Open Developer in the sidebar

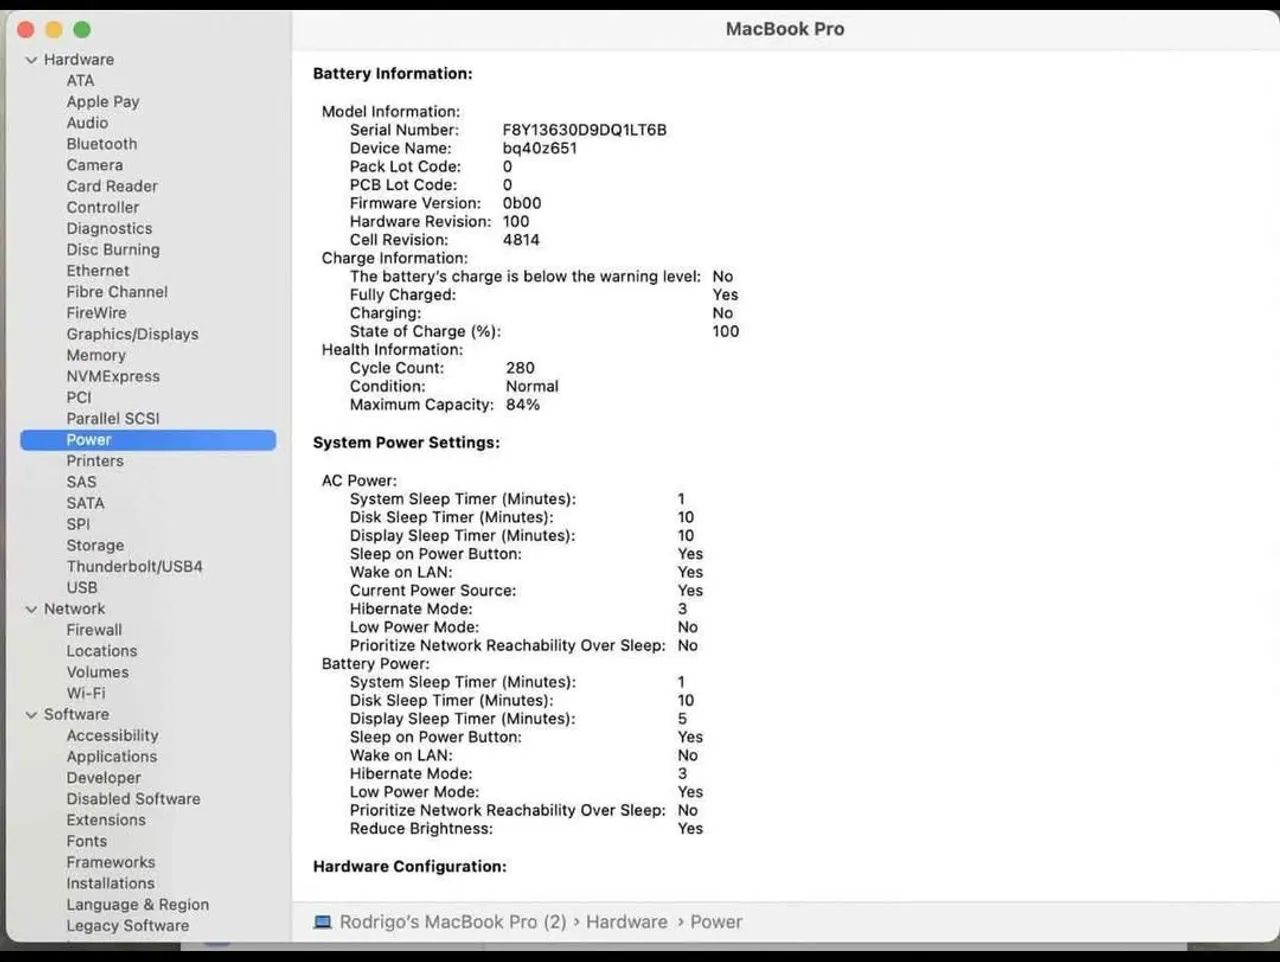(104, 778)
